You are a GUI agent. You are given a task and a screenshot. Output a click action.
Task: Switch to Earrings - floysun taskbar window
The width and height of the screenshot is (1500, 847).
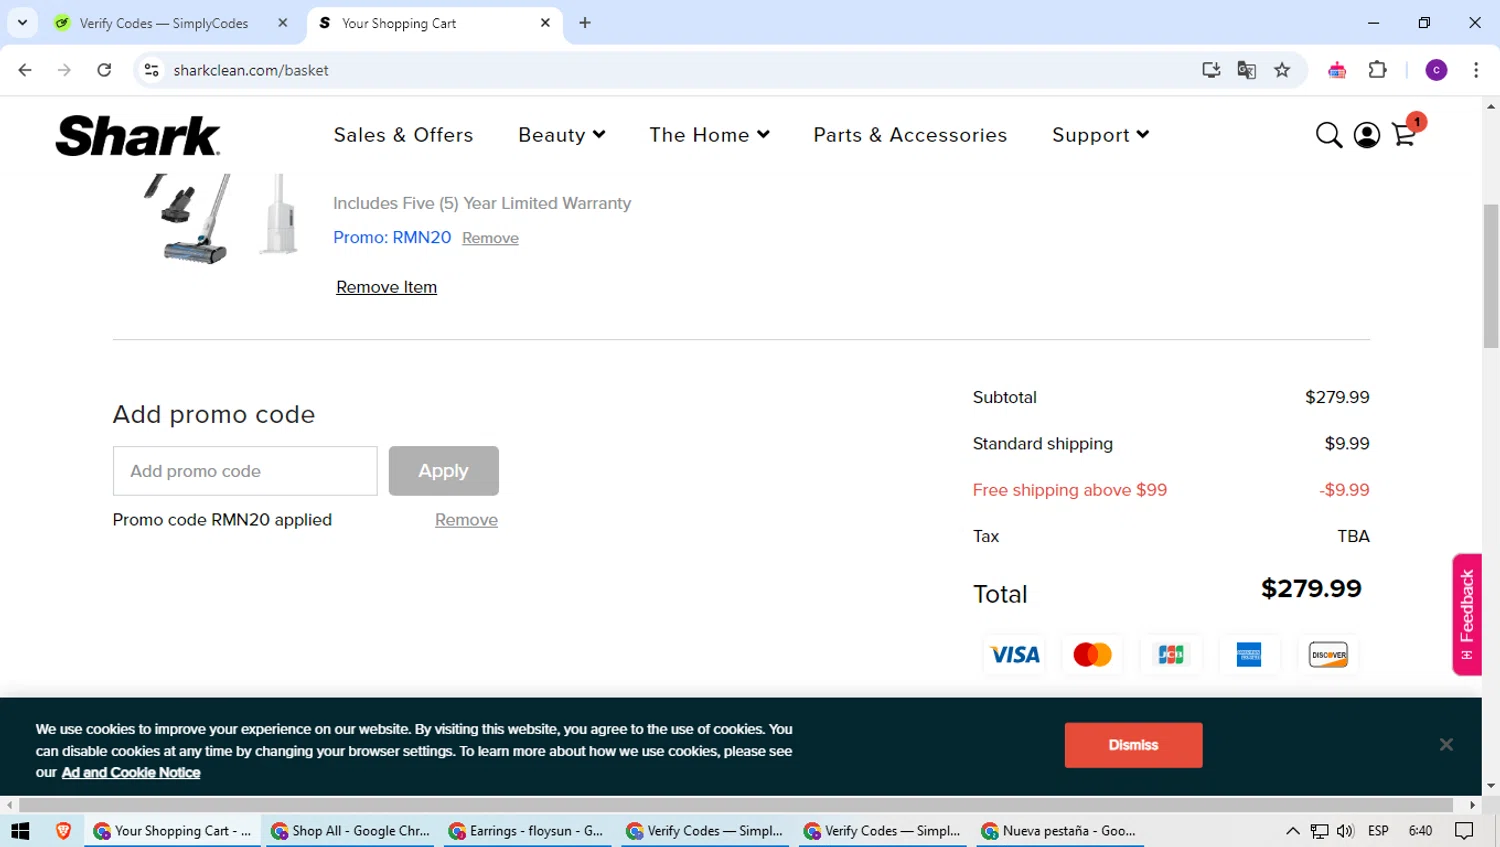527,831
